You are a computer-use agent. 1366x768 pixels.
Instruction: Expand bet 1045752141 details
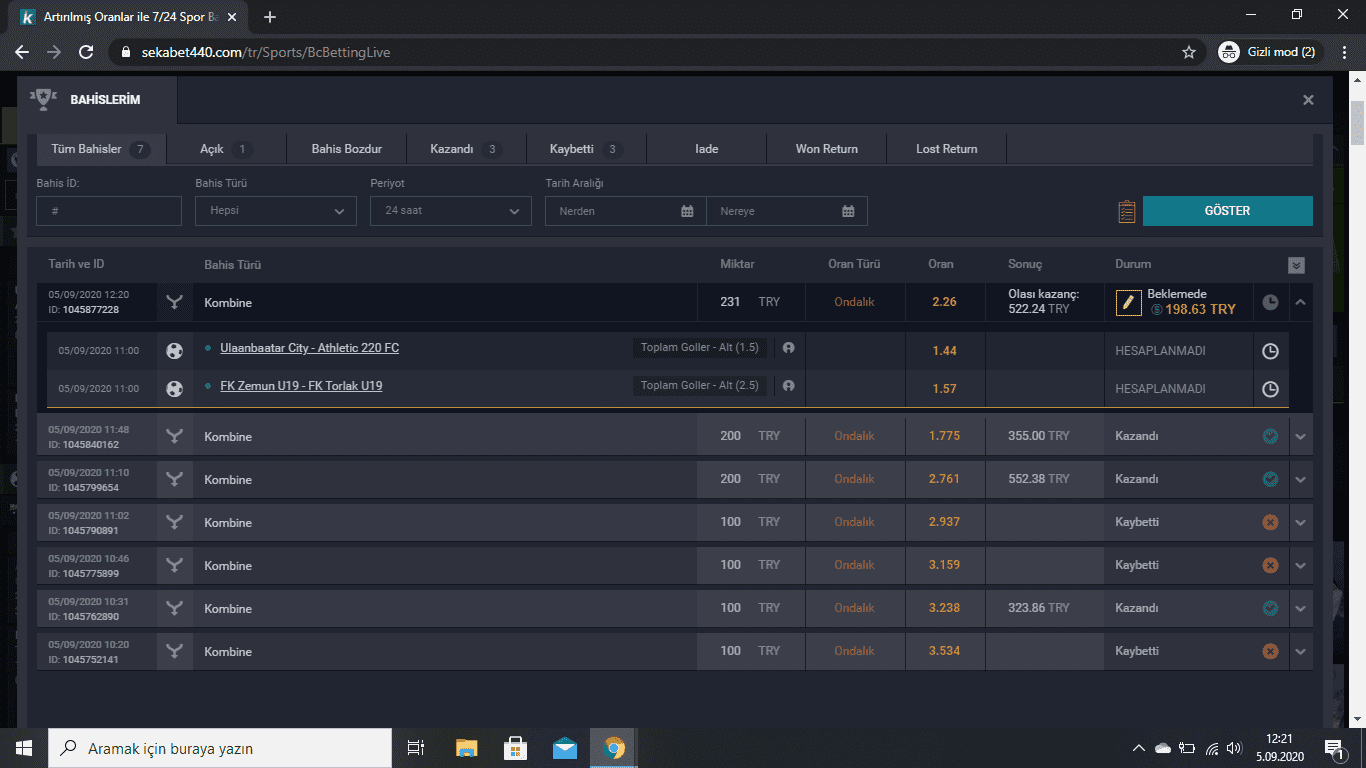(x=1300, y=652)
